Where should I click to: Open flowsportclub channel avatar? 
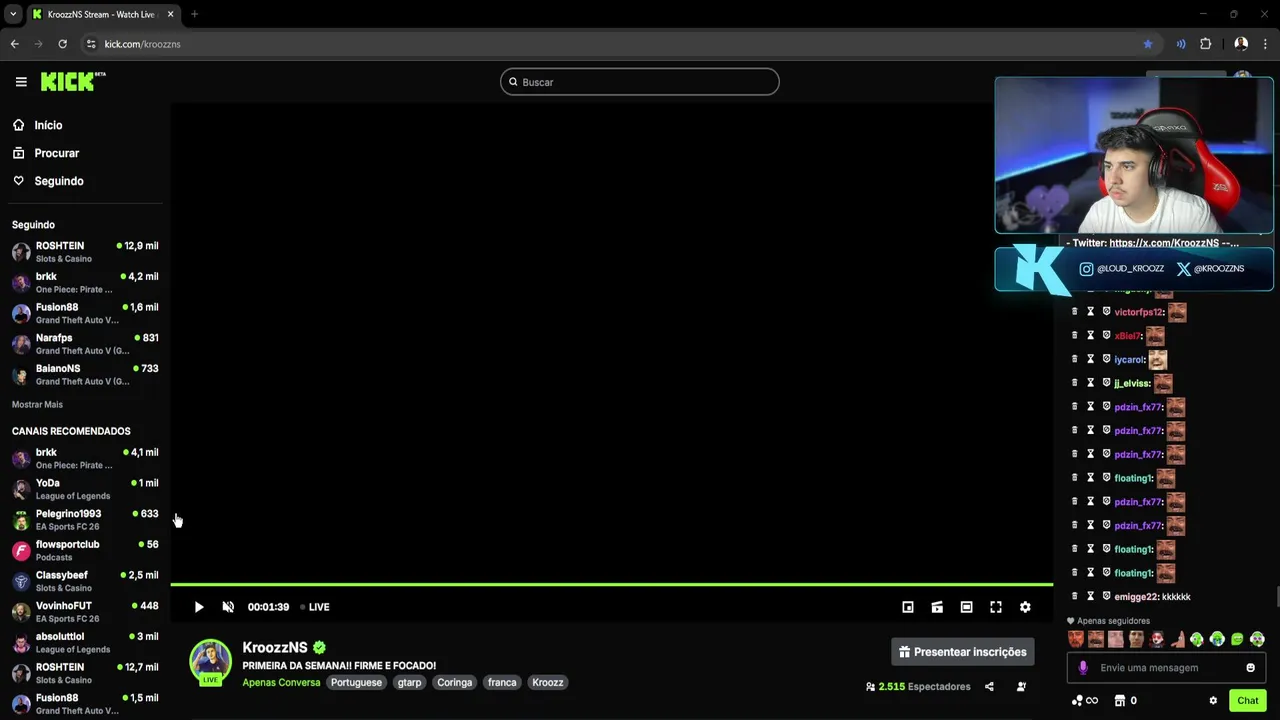coord(21,551)
